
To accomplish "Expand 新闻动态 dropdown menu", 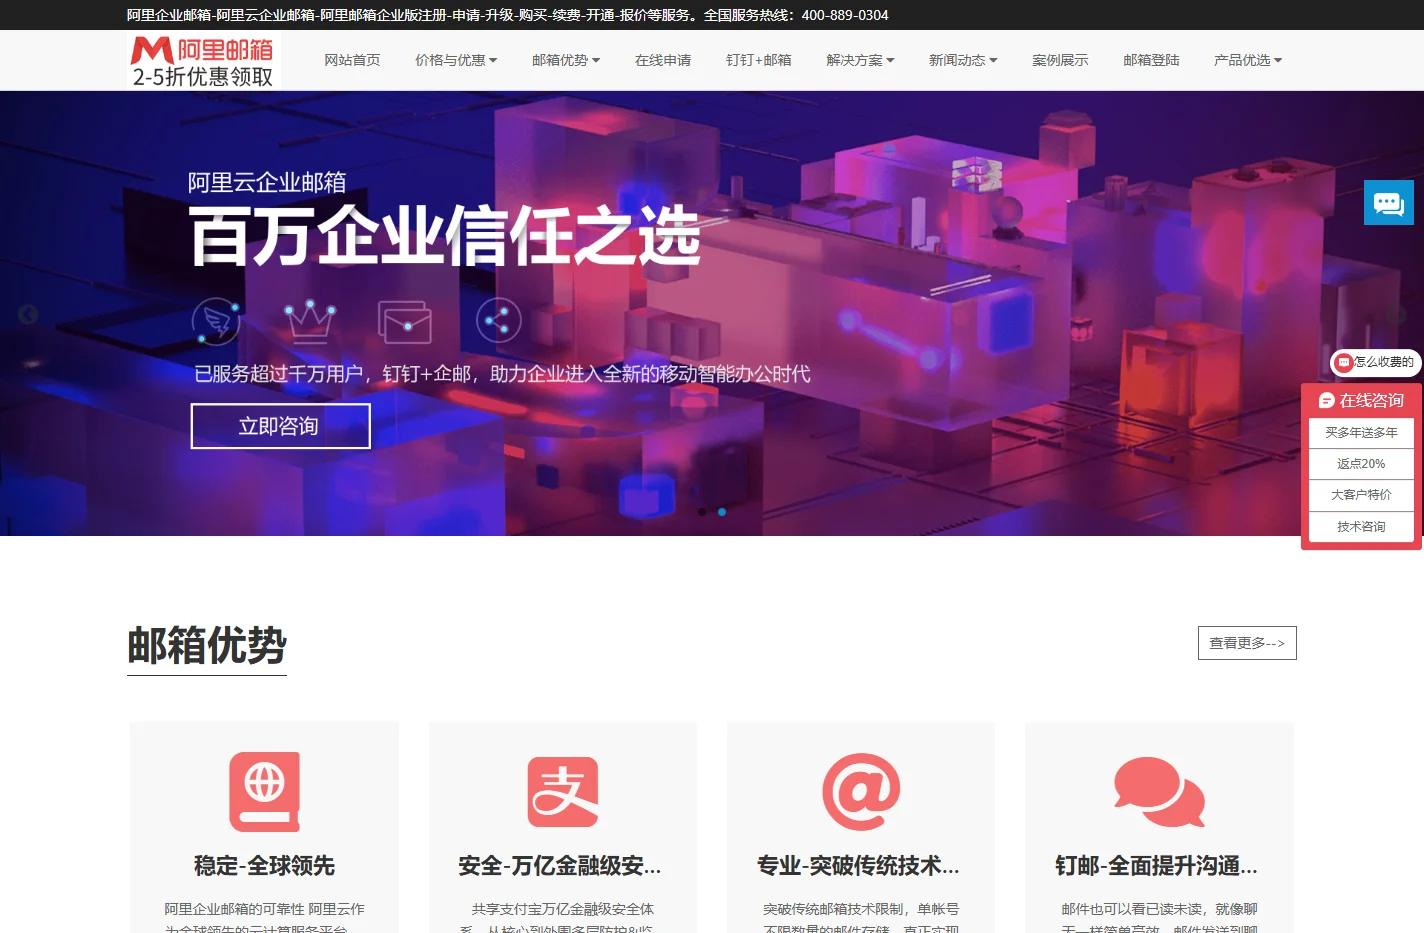I will 963,60.
